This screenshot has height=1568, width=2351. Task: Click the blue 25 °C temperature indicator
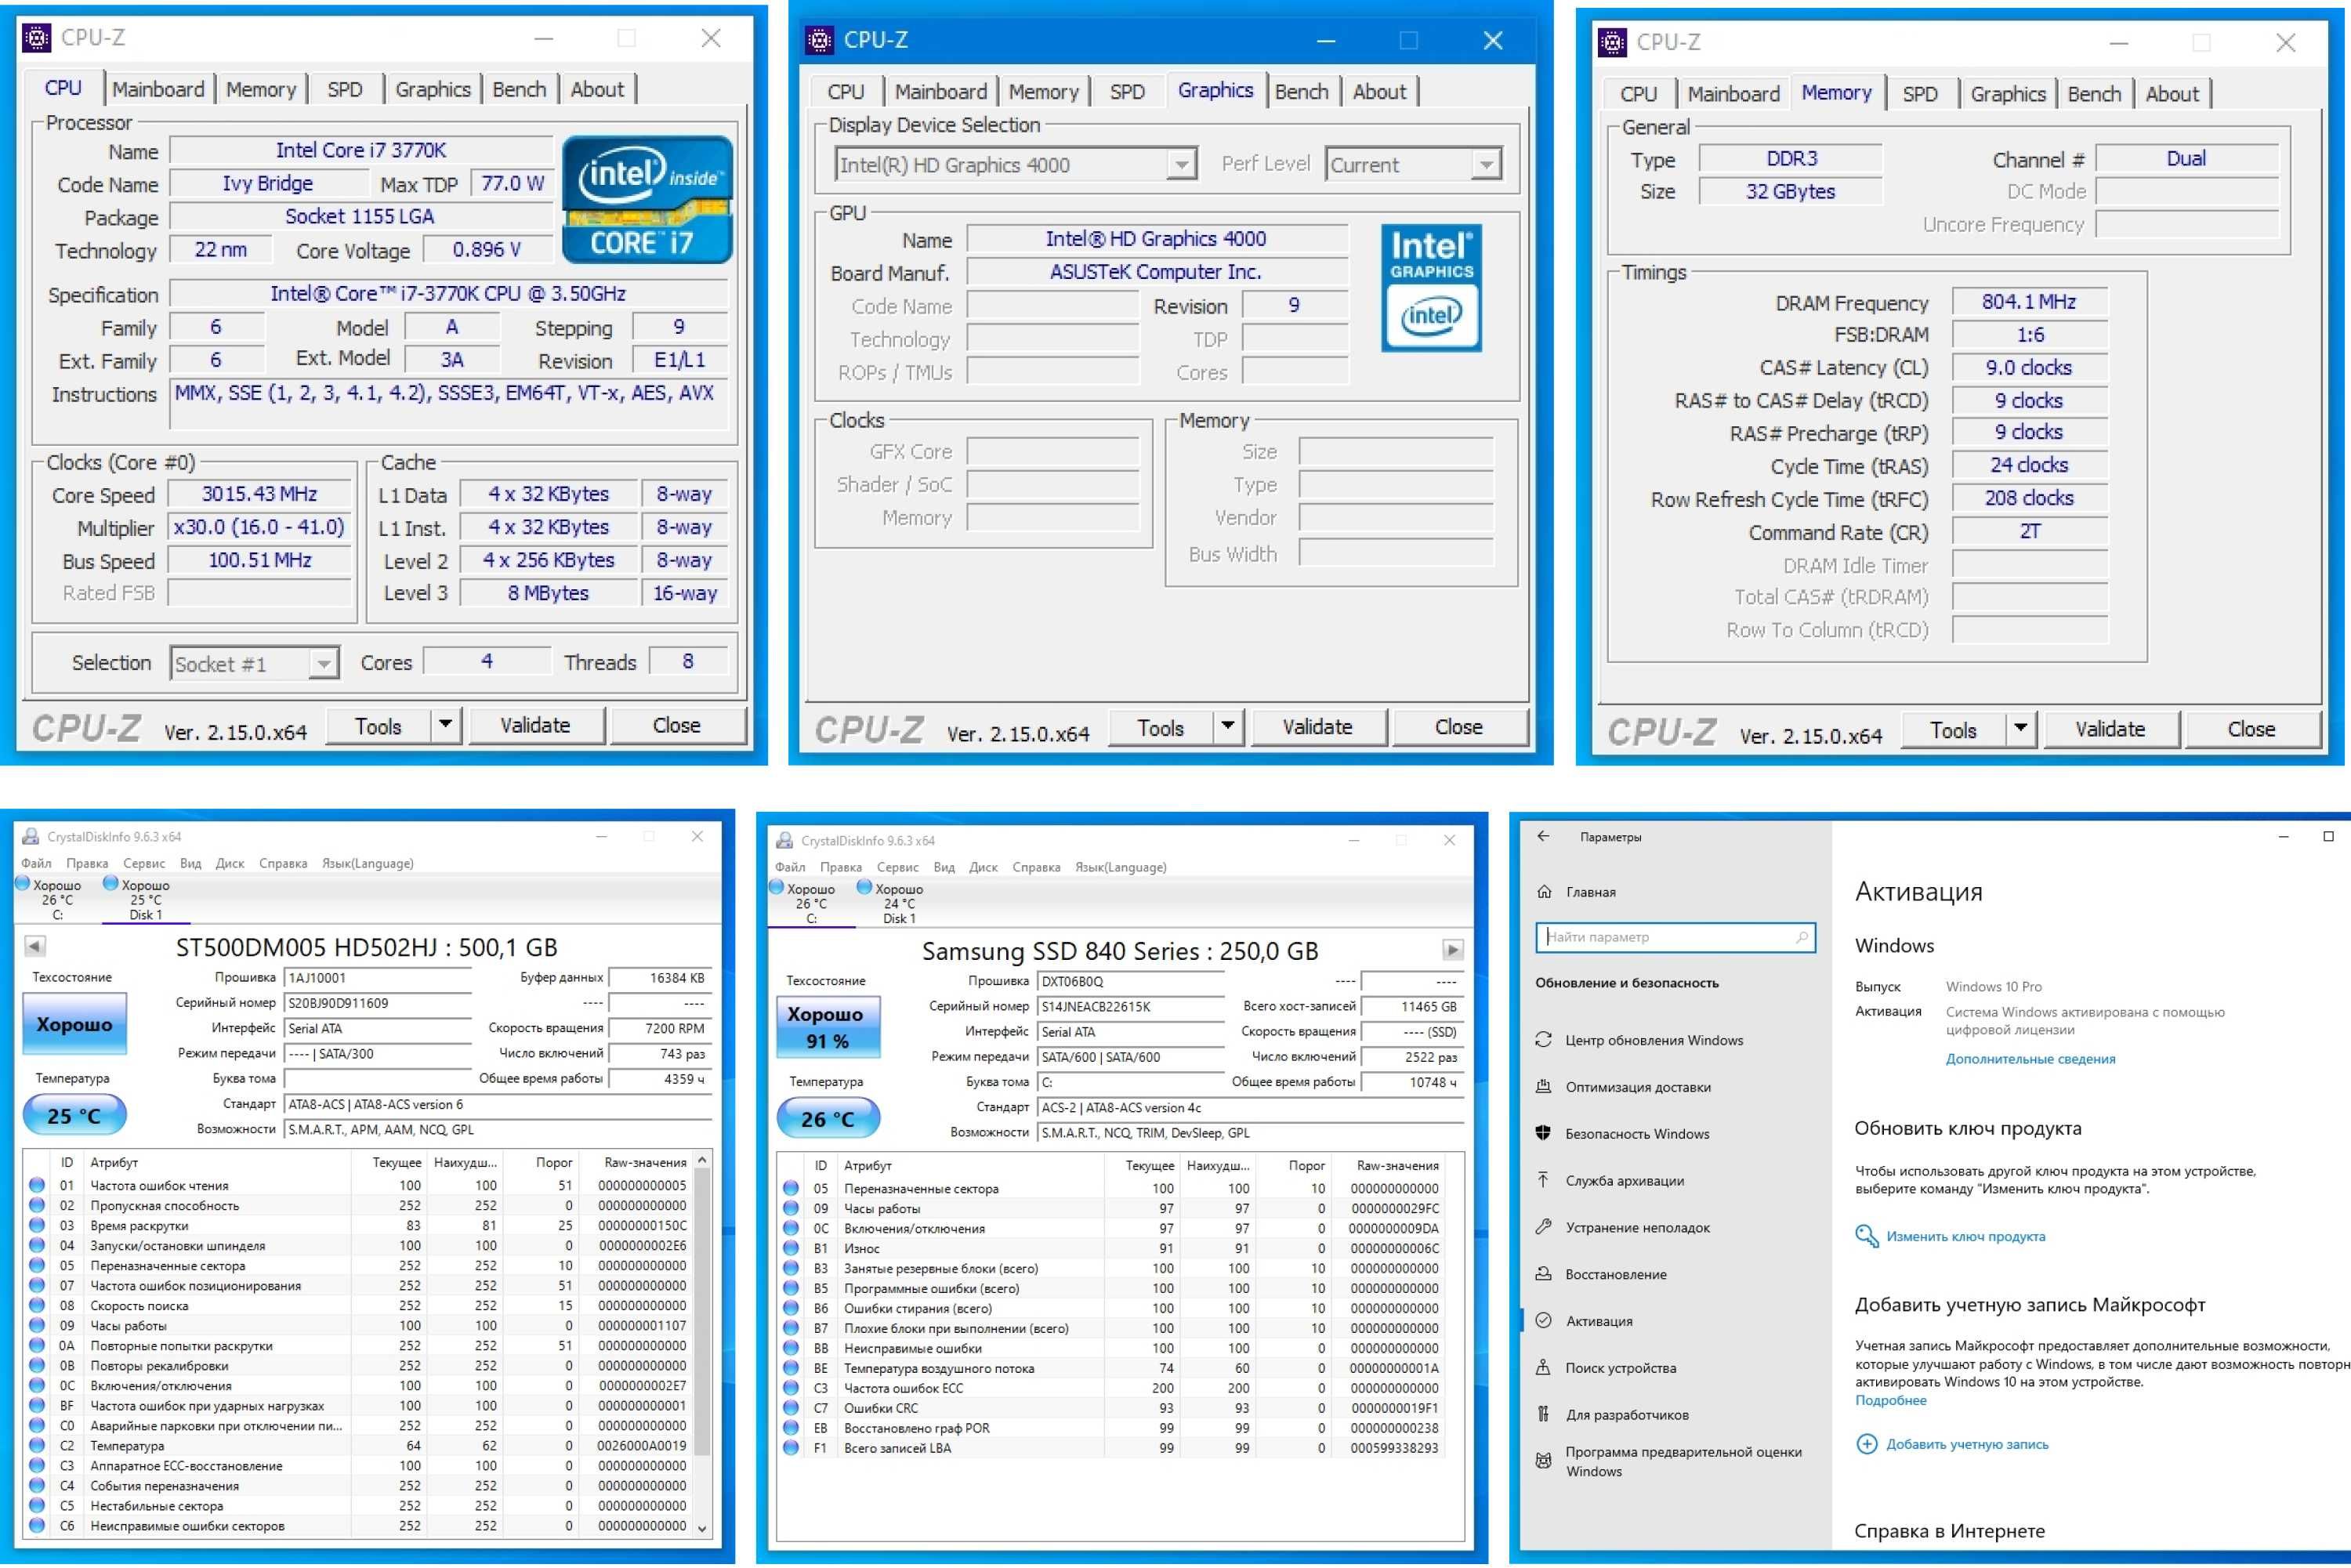click(x=74, y=1114)
